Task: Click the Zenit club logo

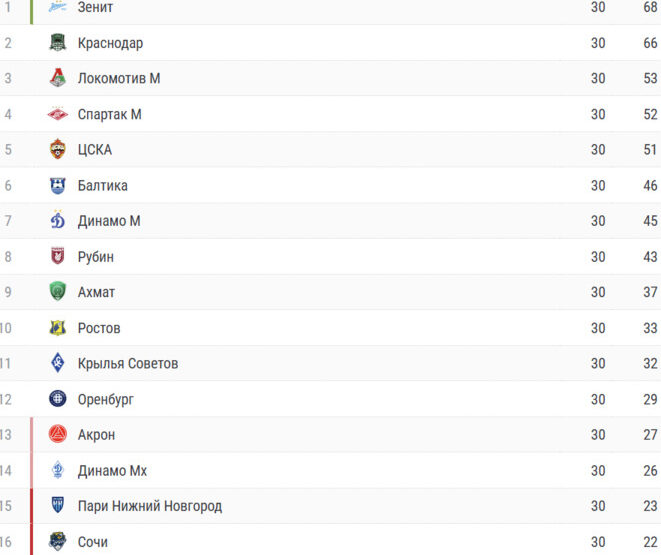Action: pos(58,7)
